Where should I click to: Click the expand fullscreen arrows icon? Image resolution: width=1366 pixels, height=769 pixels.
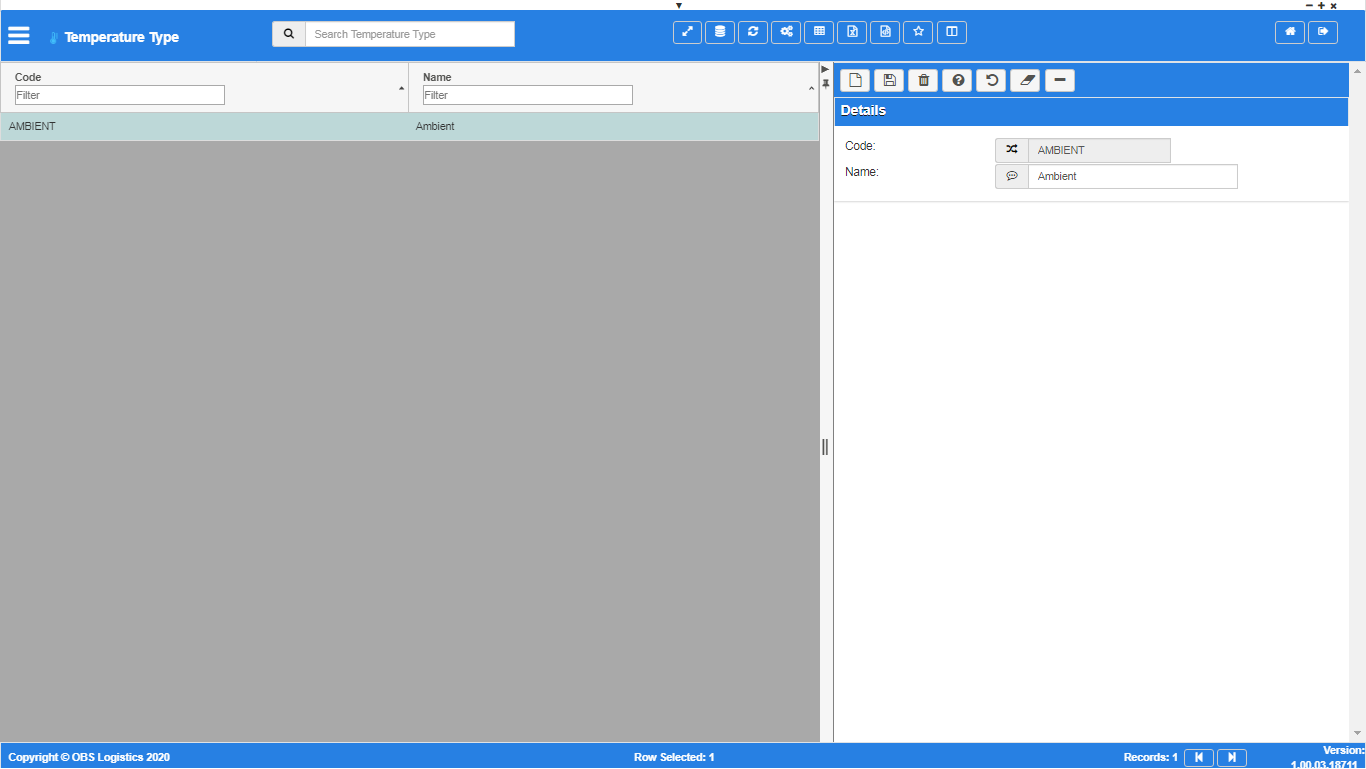coord(687,32)
